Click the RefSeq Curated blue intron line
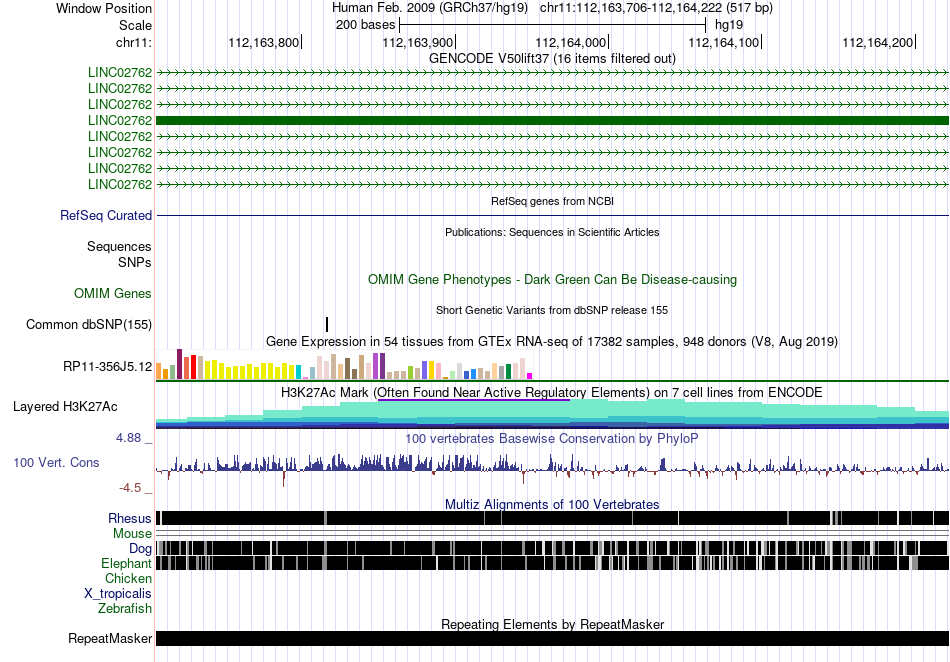Screen dimensions: 950x662 click(x=553, y=216)
